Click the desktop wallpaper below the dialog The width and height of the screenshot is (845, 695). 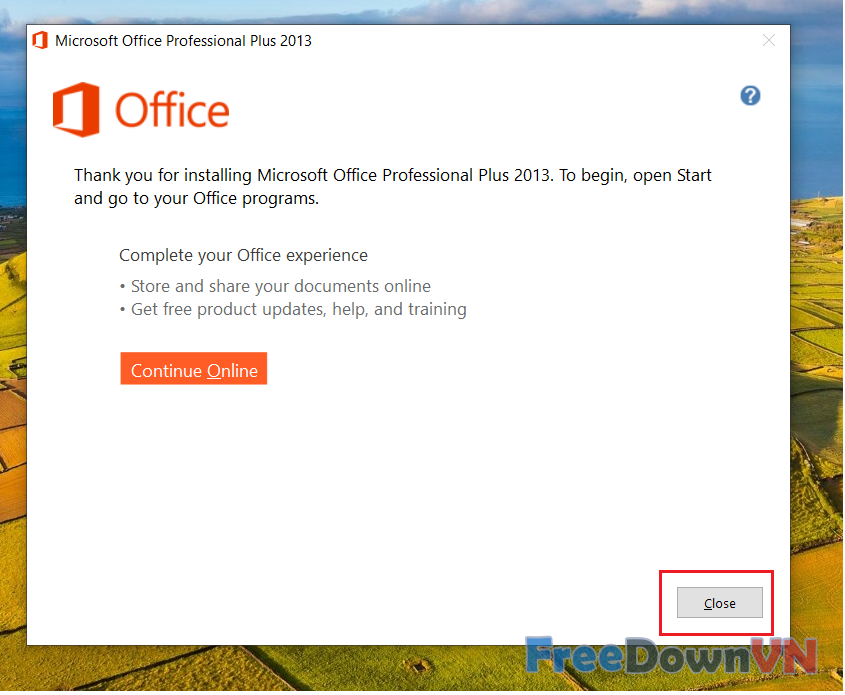coord(300,672)
